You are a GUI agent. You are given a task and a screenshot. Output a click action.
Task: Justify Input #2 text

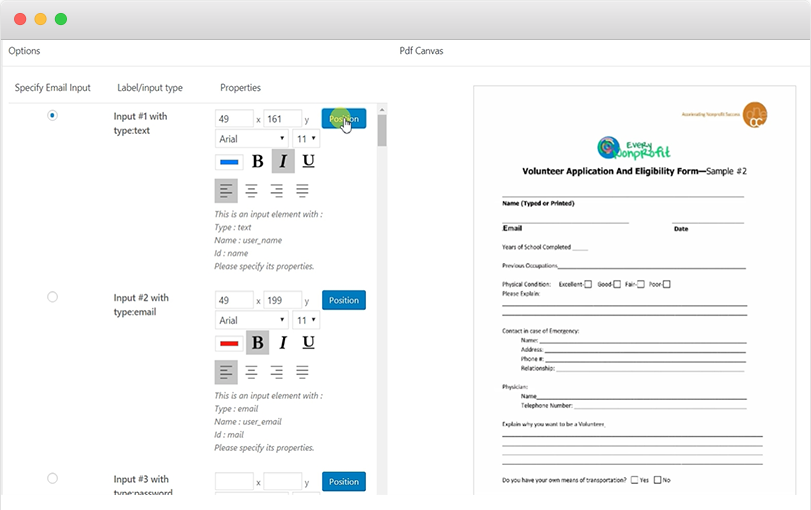302,372
